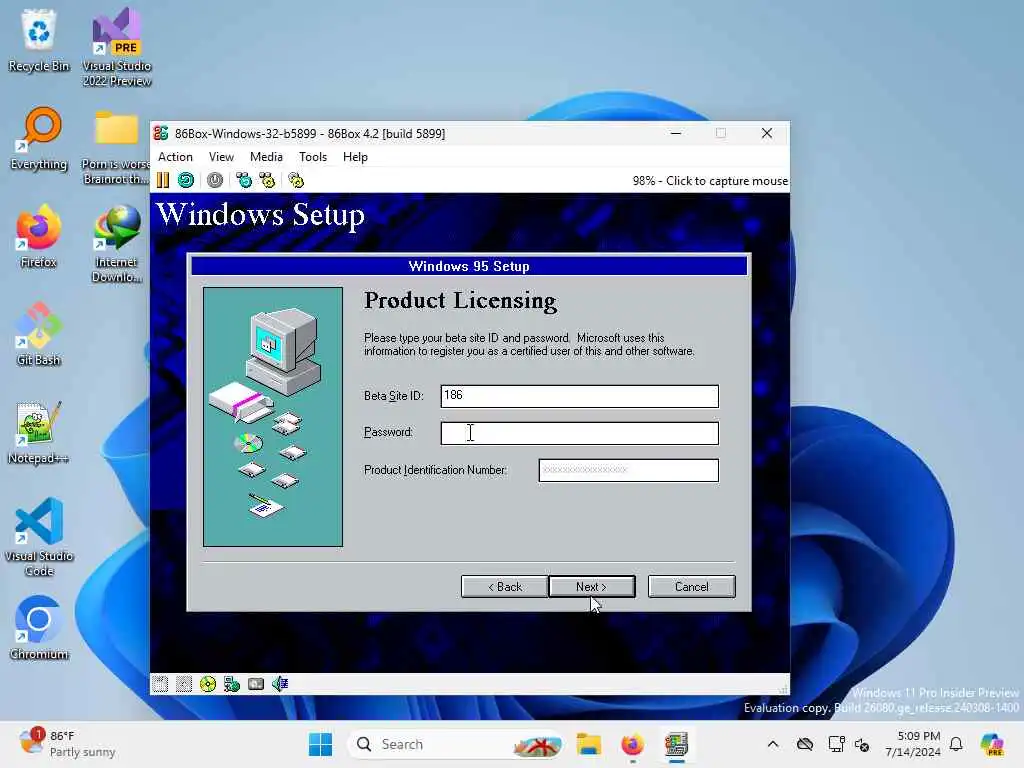Open the View menu
The height and width of the screenshot is (768, 1024).
[221, 157]
